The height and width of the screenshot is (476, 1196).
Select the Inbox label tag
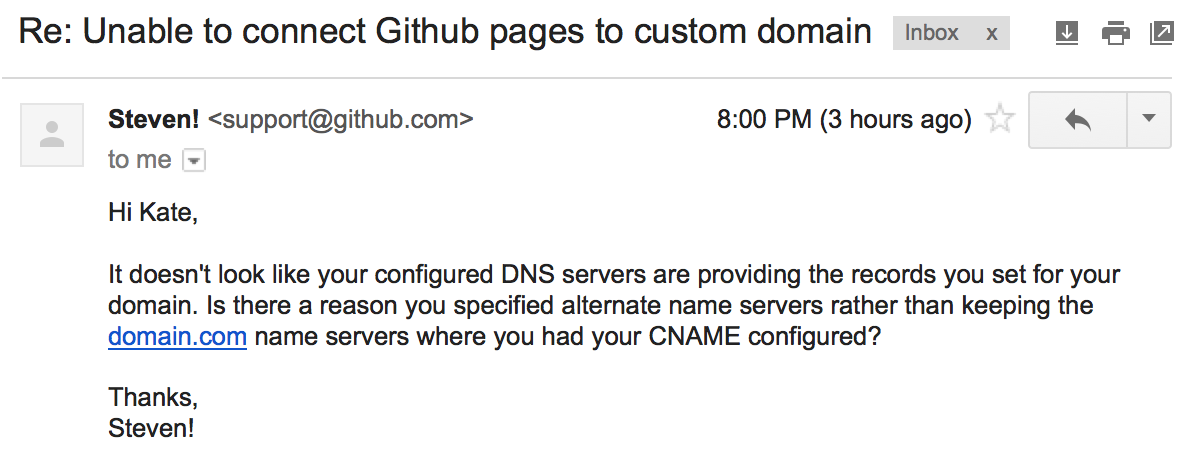tap(931, 33)
